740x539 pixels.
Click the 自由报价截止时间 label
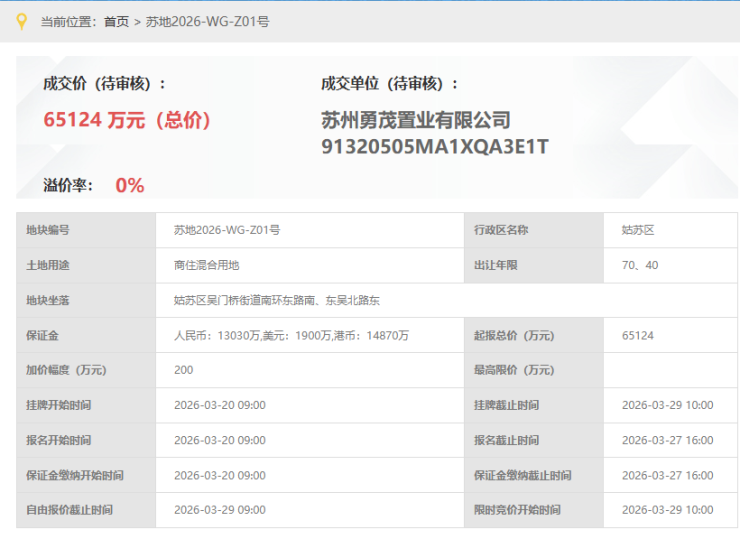[x=69, y=510]
